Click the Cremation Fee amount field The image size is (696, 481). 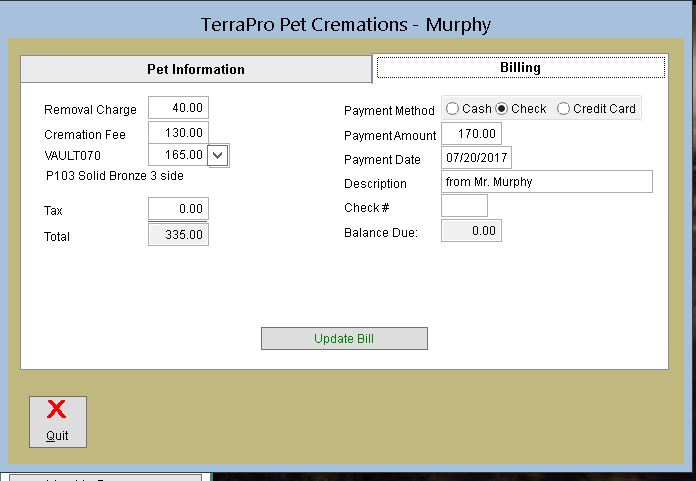click(178, 133)
